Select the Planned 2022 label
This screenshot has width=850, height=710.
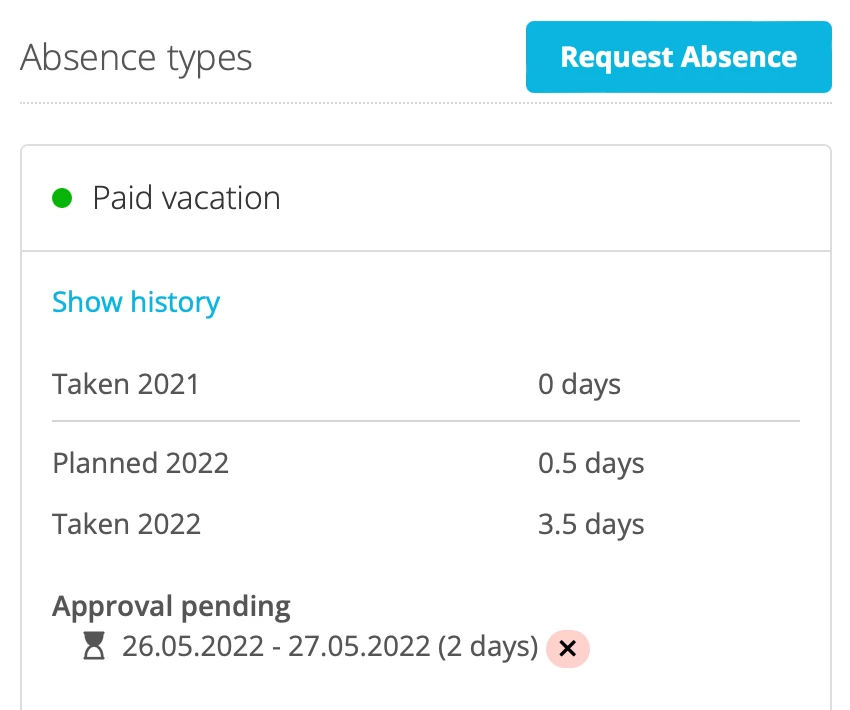click(x=141, y=464)
